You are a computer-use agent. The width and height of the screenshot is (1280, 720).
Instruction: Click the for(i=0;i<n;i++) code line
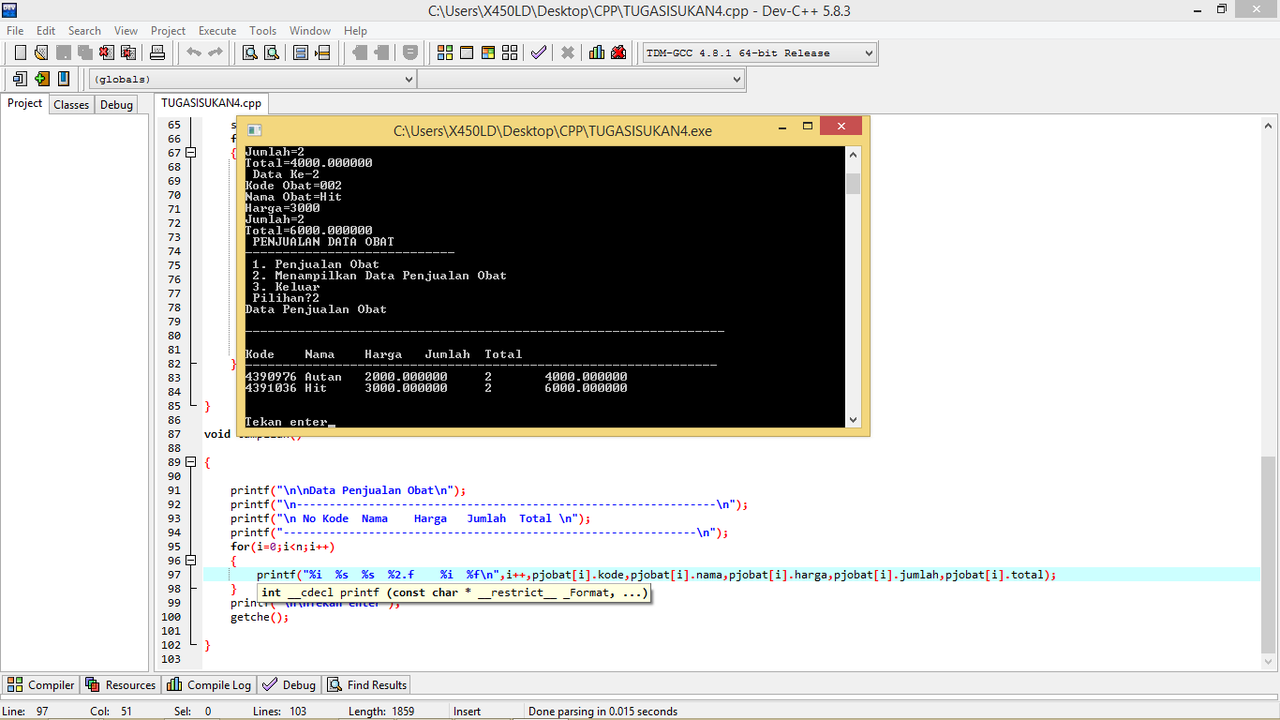[282, 547]
